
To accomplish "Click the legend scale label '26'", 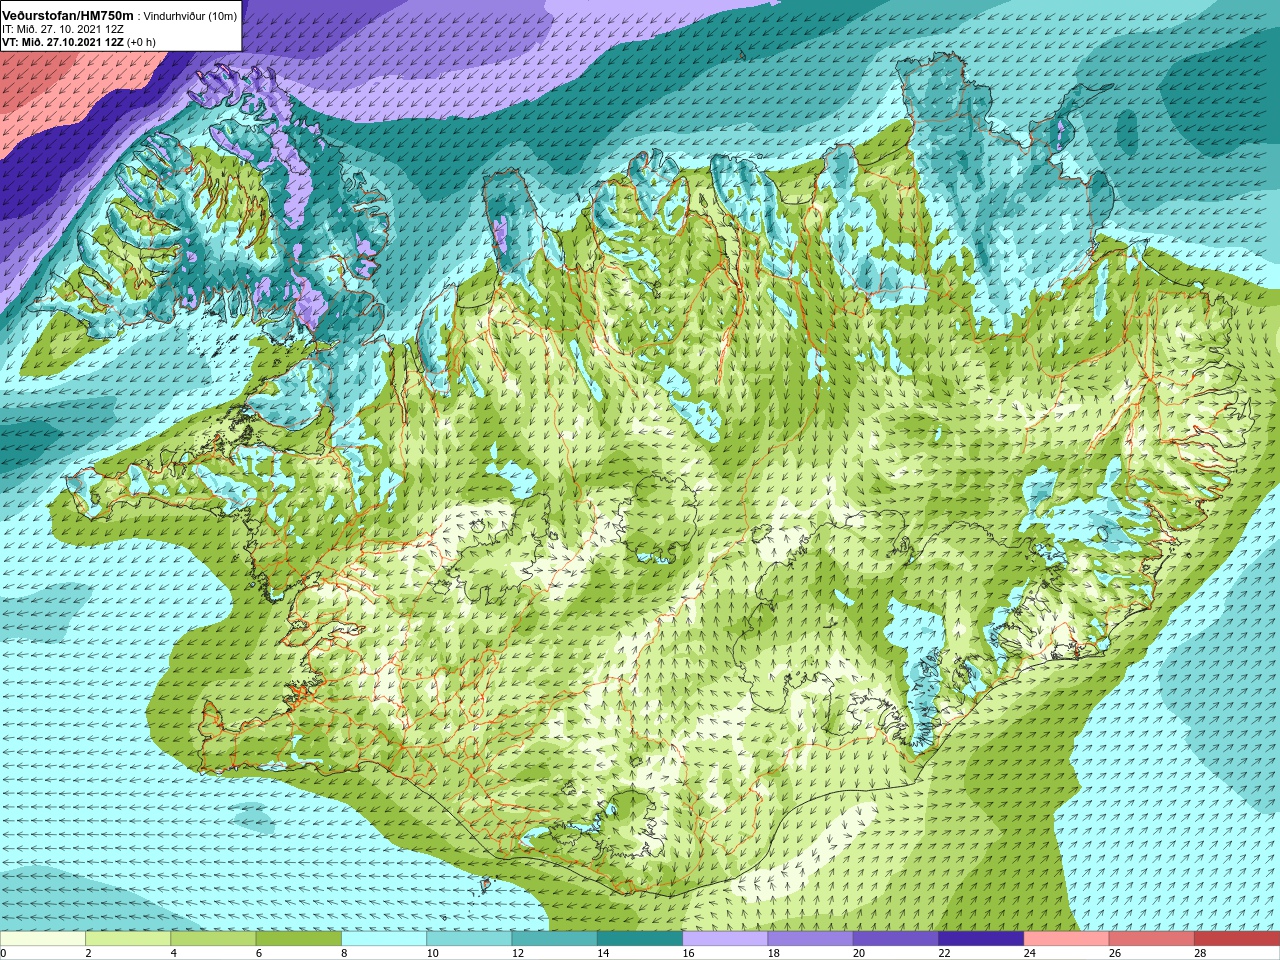I will click(x=1115, y=953).
